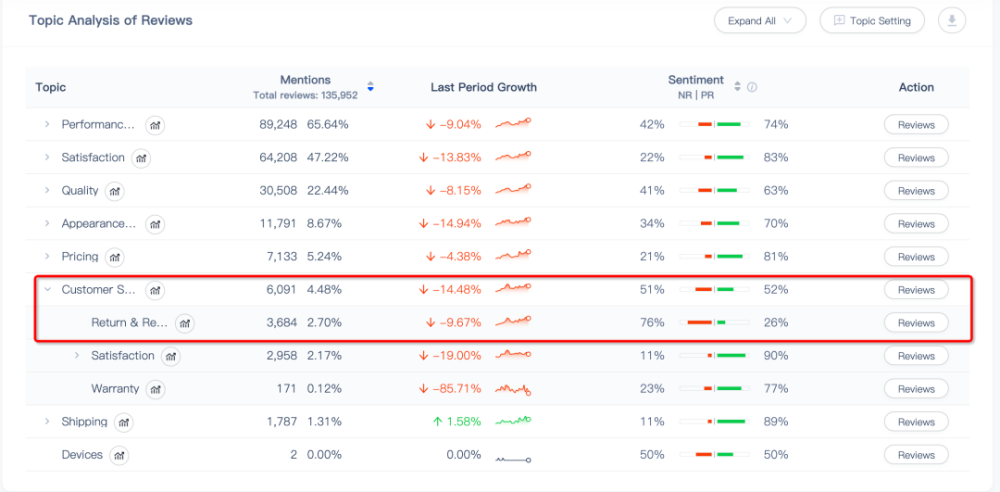Click the 76% negative sentiment value
The width and height of the screenshot is (1000, 492).
tap(652, 323)
